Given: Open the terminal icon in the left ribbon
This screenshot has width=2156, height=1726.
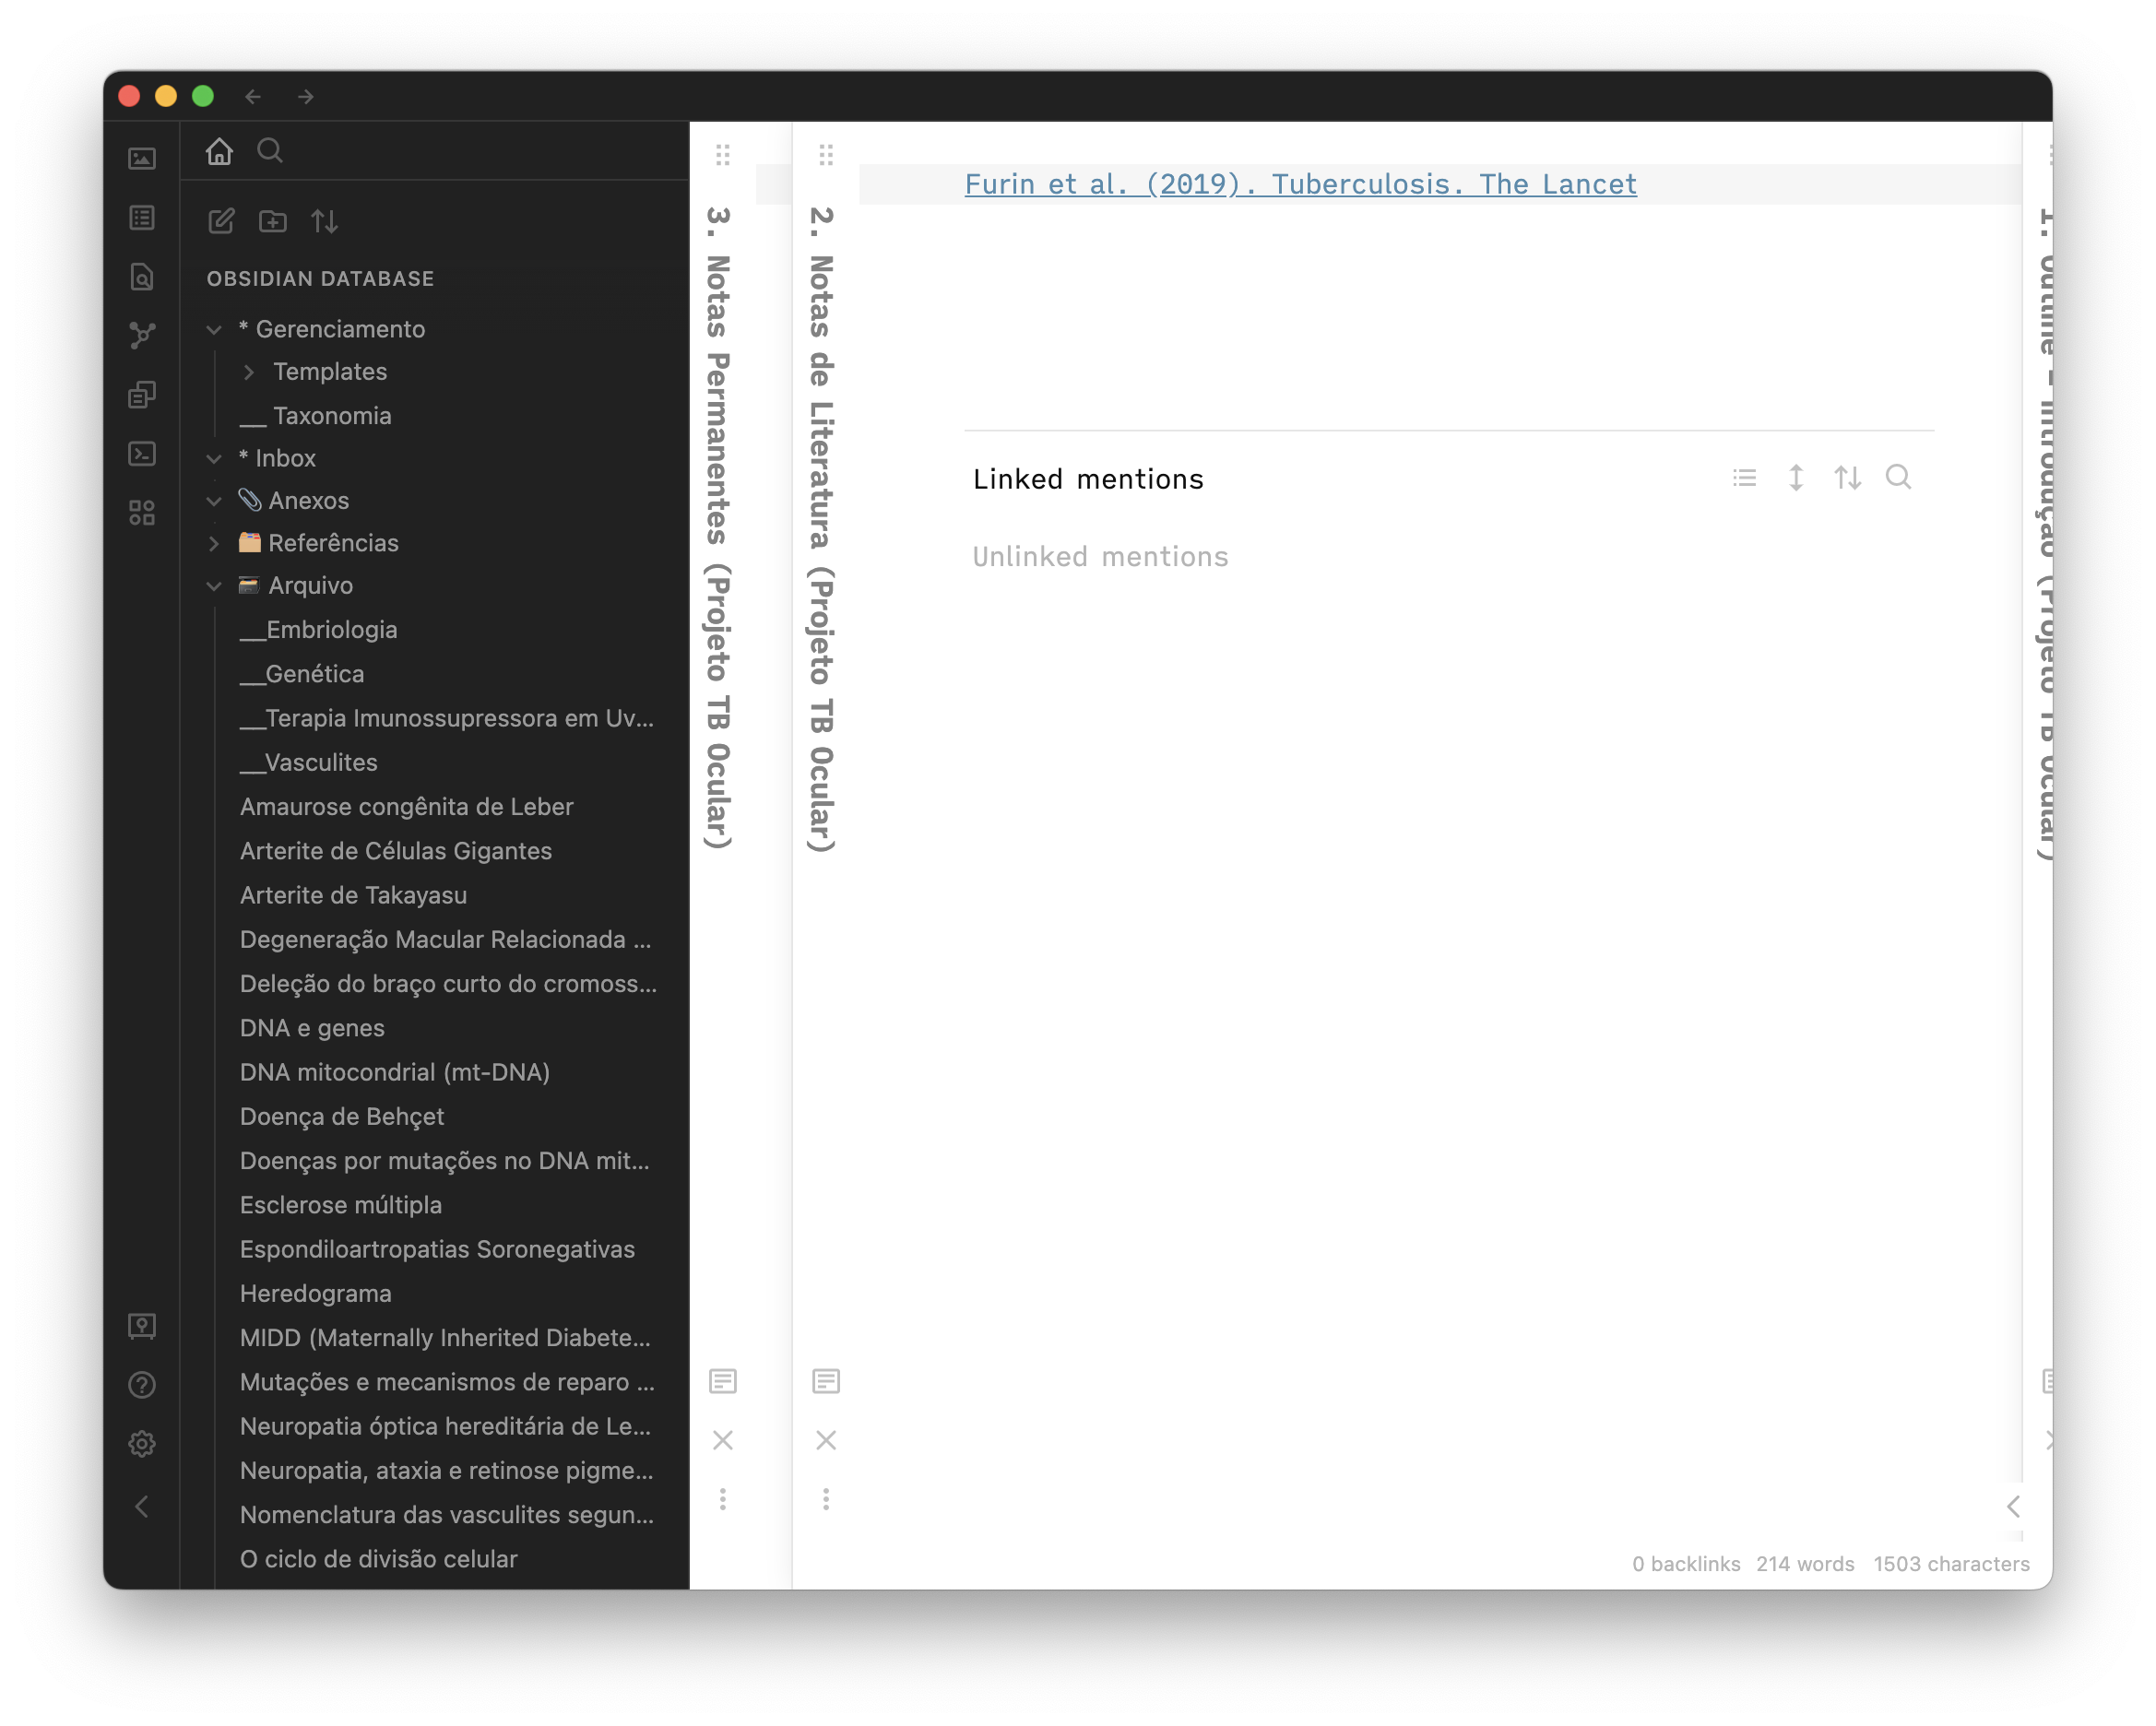Looking at the screenshot, I should 142,454.
